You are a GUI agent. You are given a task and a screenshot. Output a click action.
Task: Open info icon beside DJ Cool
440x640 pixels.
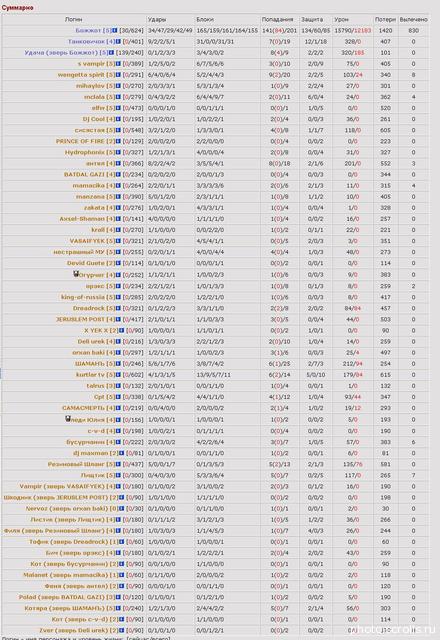pyautogui.click(x=118, y=119)
